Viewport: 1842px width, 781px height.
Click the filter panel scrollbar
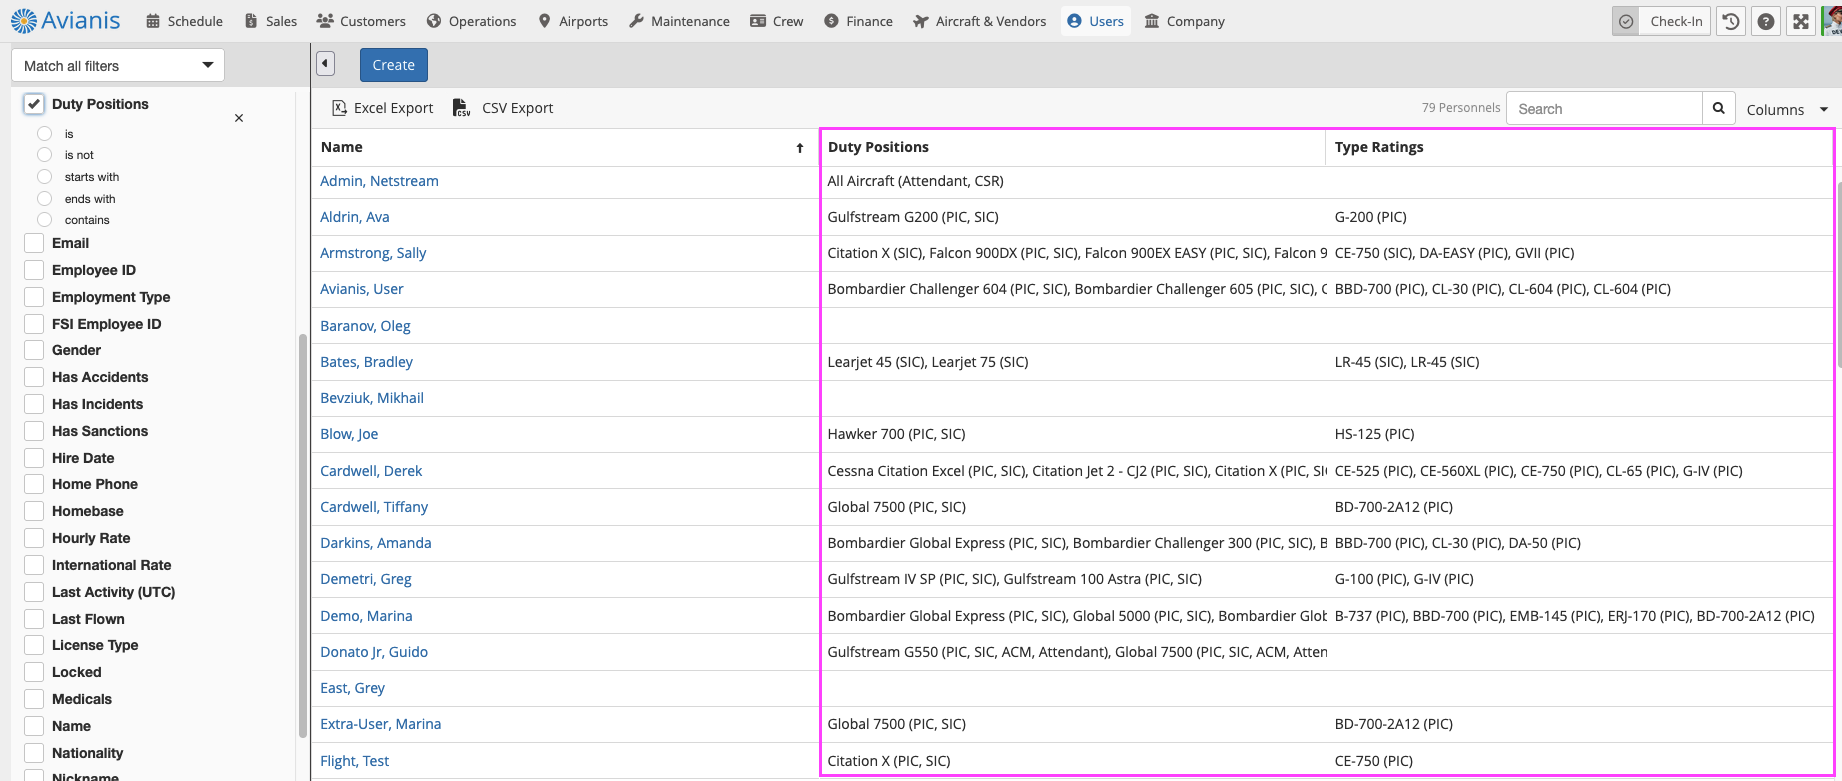[x=302, y=535]
